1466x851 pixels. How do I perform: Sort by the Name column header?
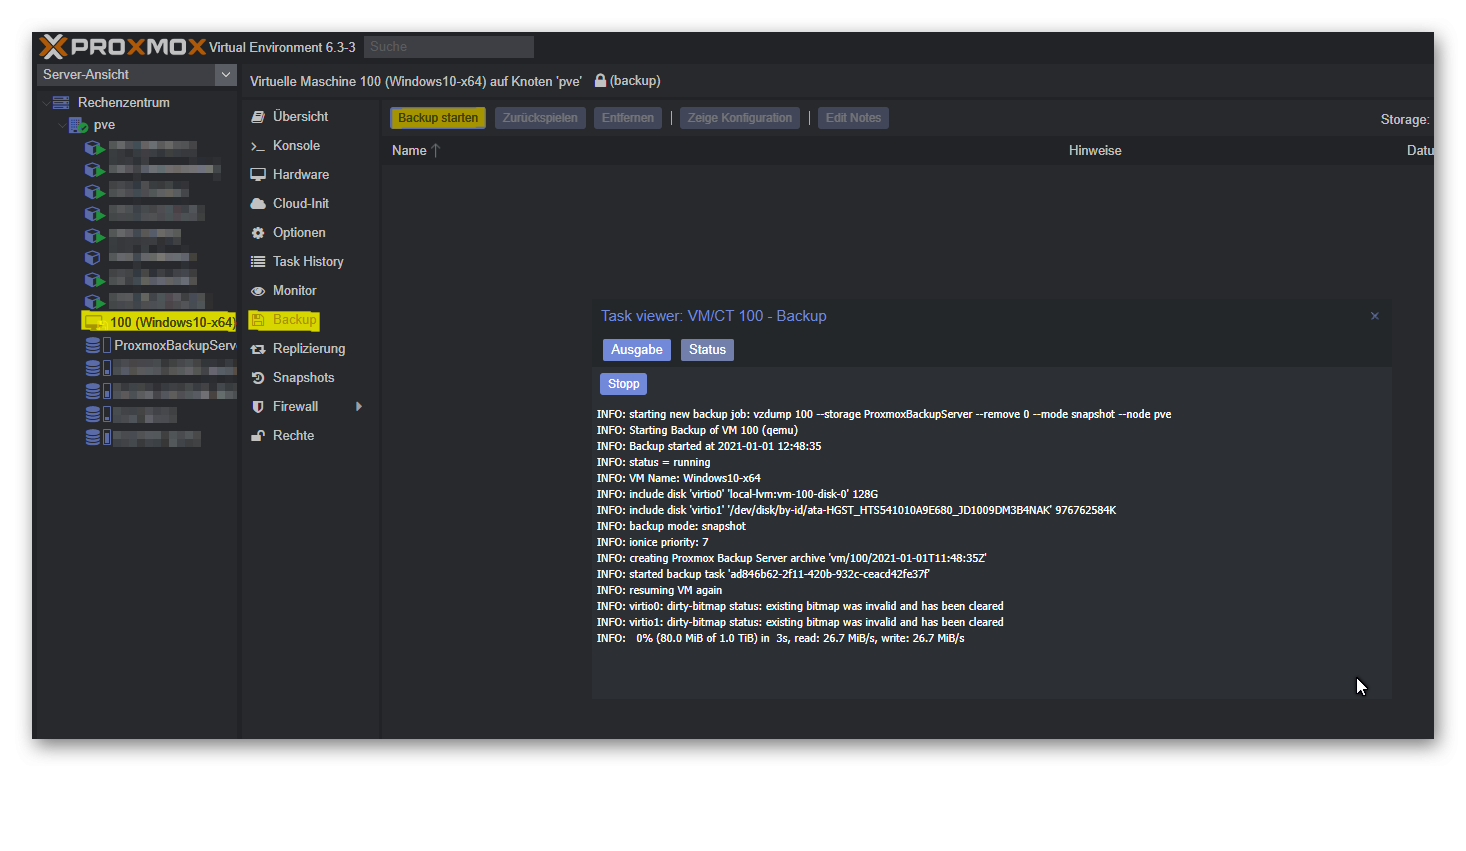(x=409, y=151)
